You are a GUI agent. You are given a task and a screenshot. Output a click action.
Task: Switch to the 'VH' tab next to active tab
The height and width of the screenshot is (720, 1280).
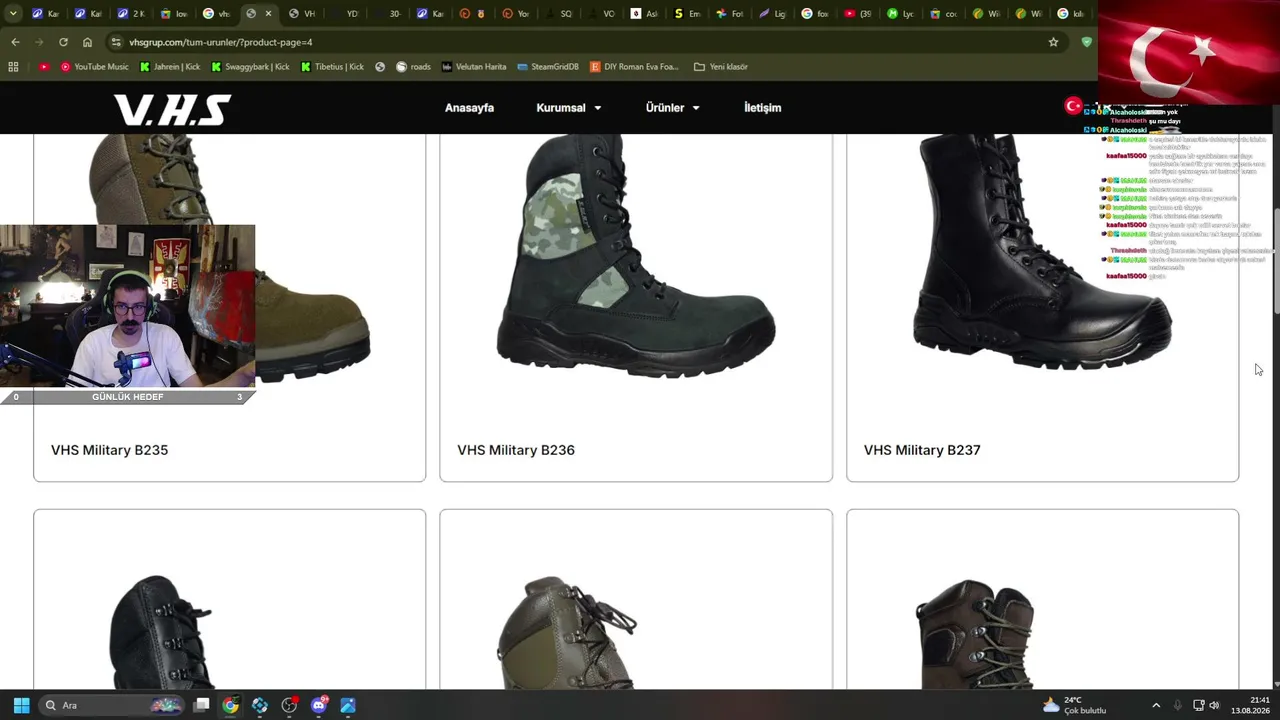click(x=301, y=14)
